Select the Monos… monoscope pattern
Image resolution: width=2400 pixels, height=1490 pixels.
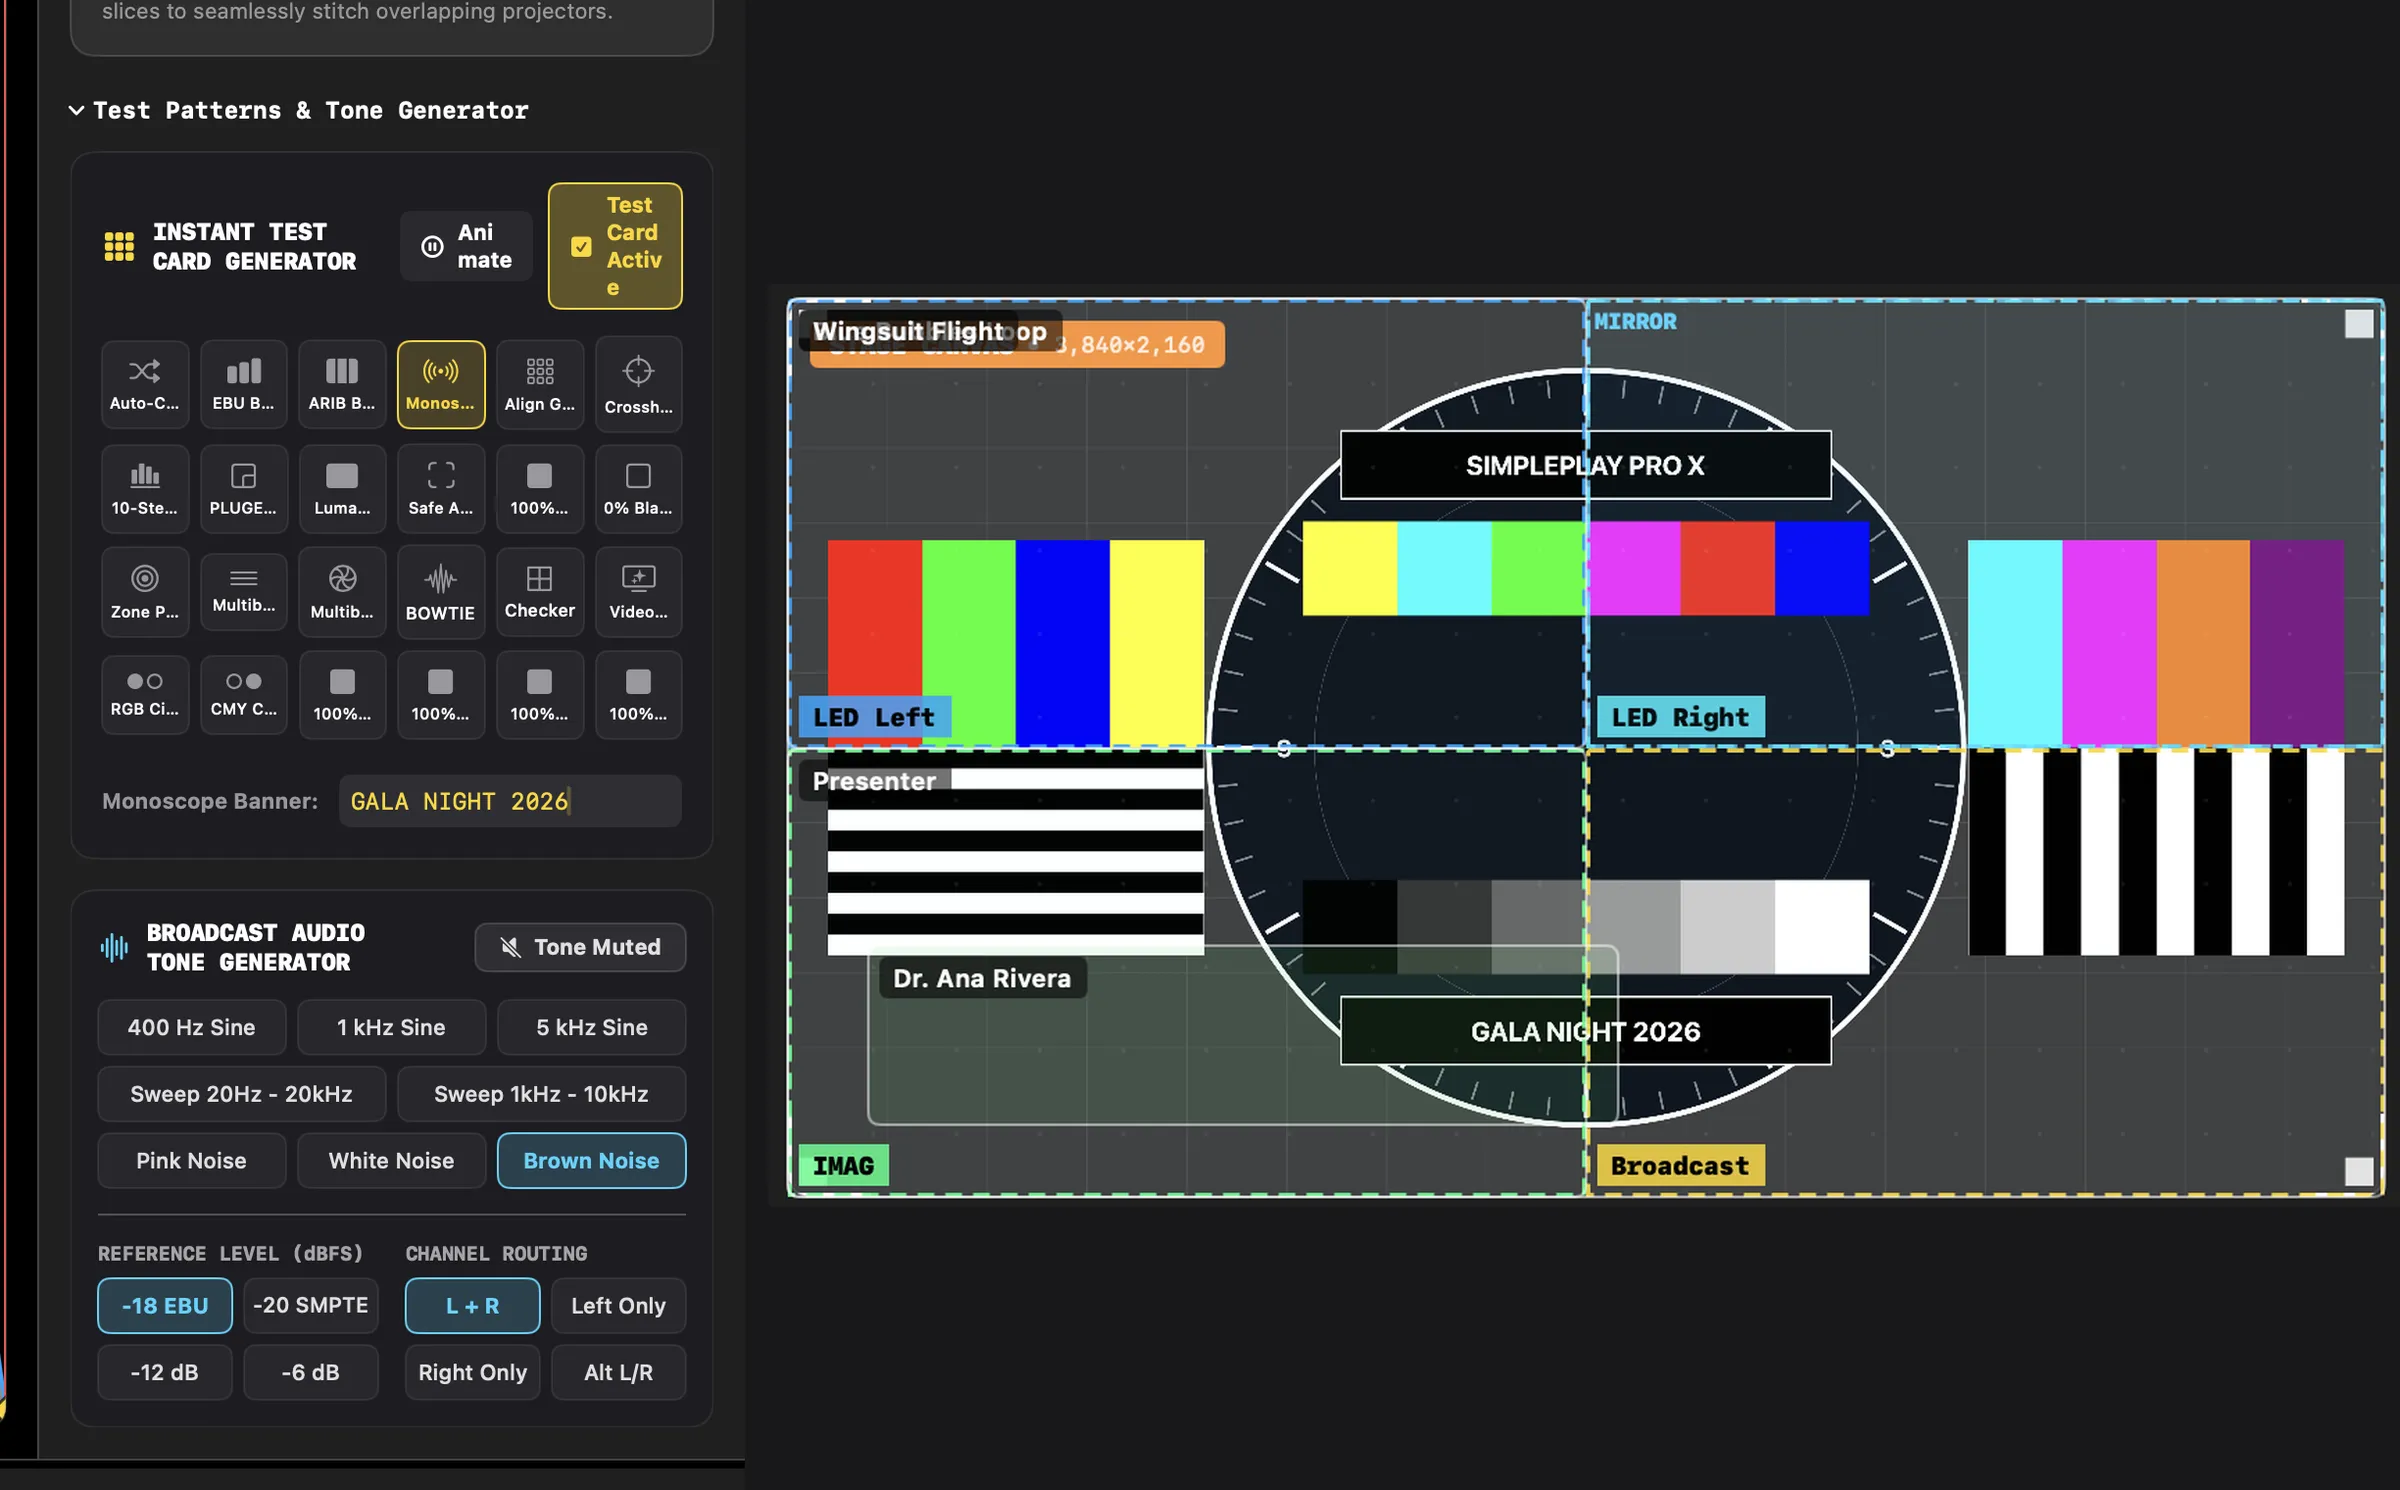click(x=441, y=385)
